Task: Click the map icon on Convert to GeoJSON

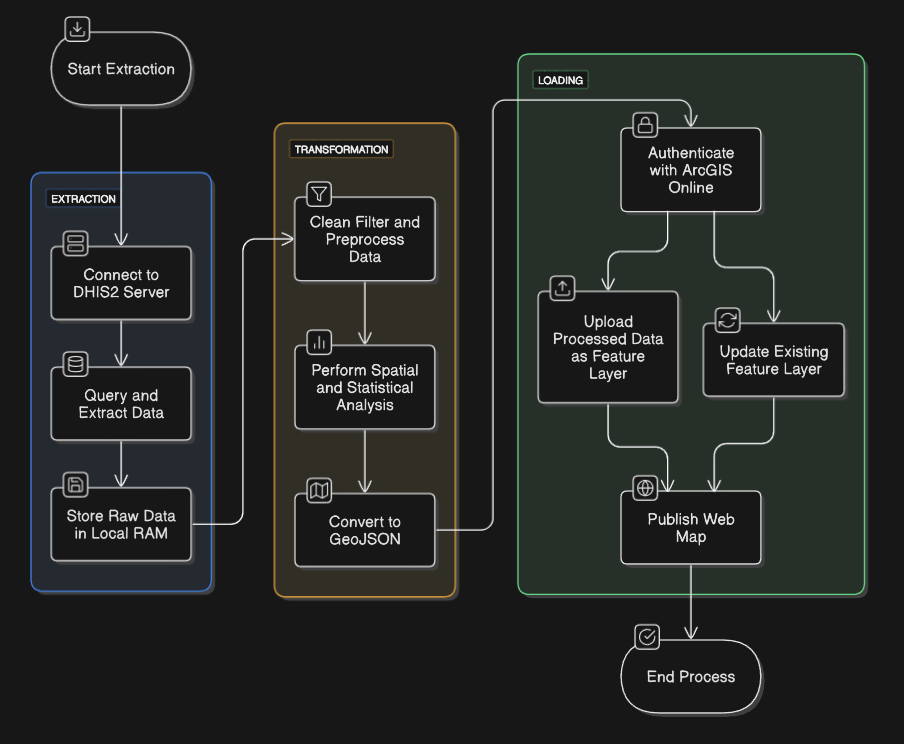Action: [x=319, y=490]
